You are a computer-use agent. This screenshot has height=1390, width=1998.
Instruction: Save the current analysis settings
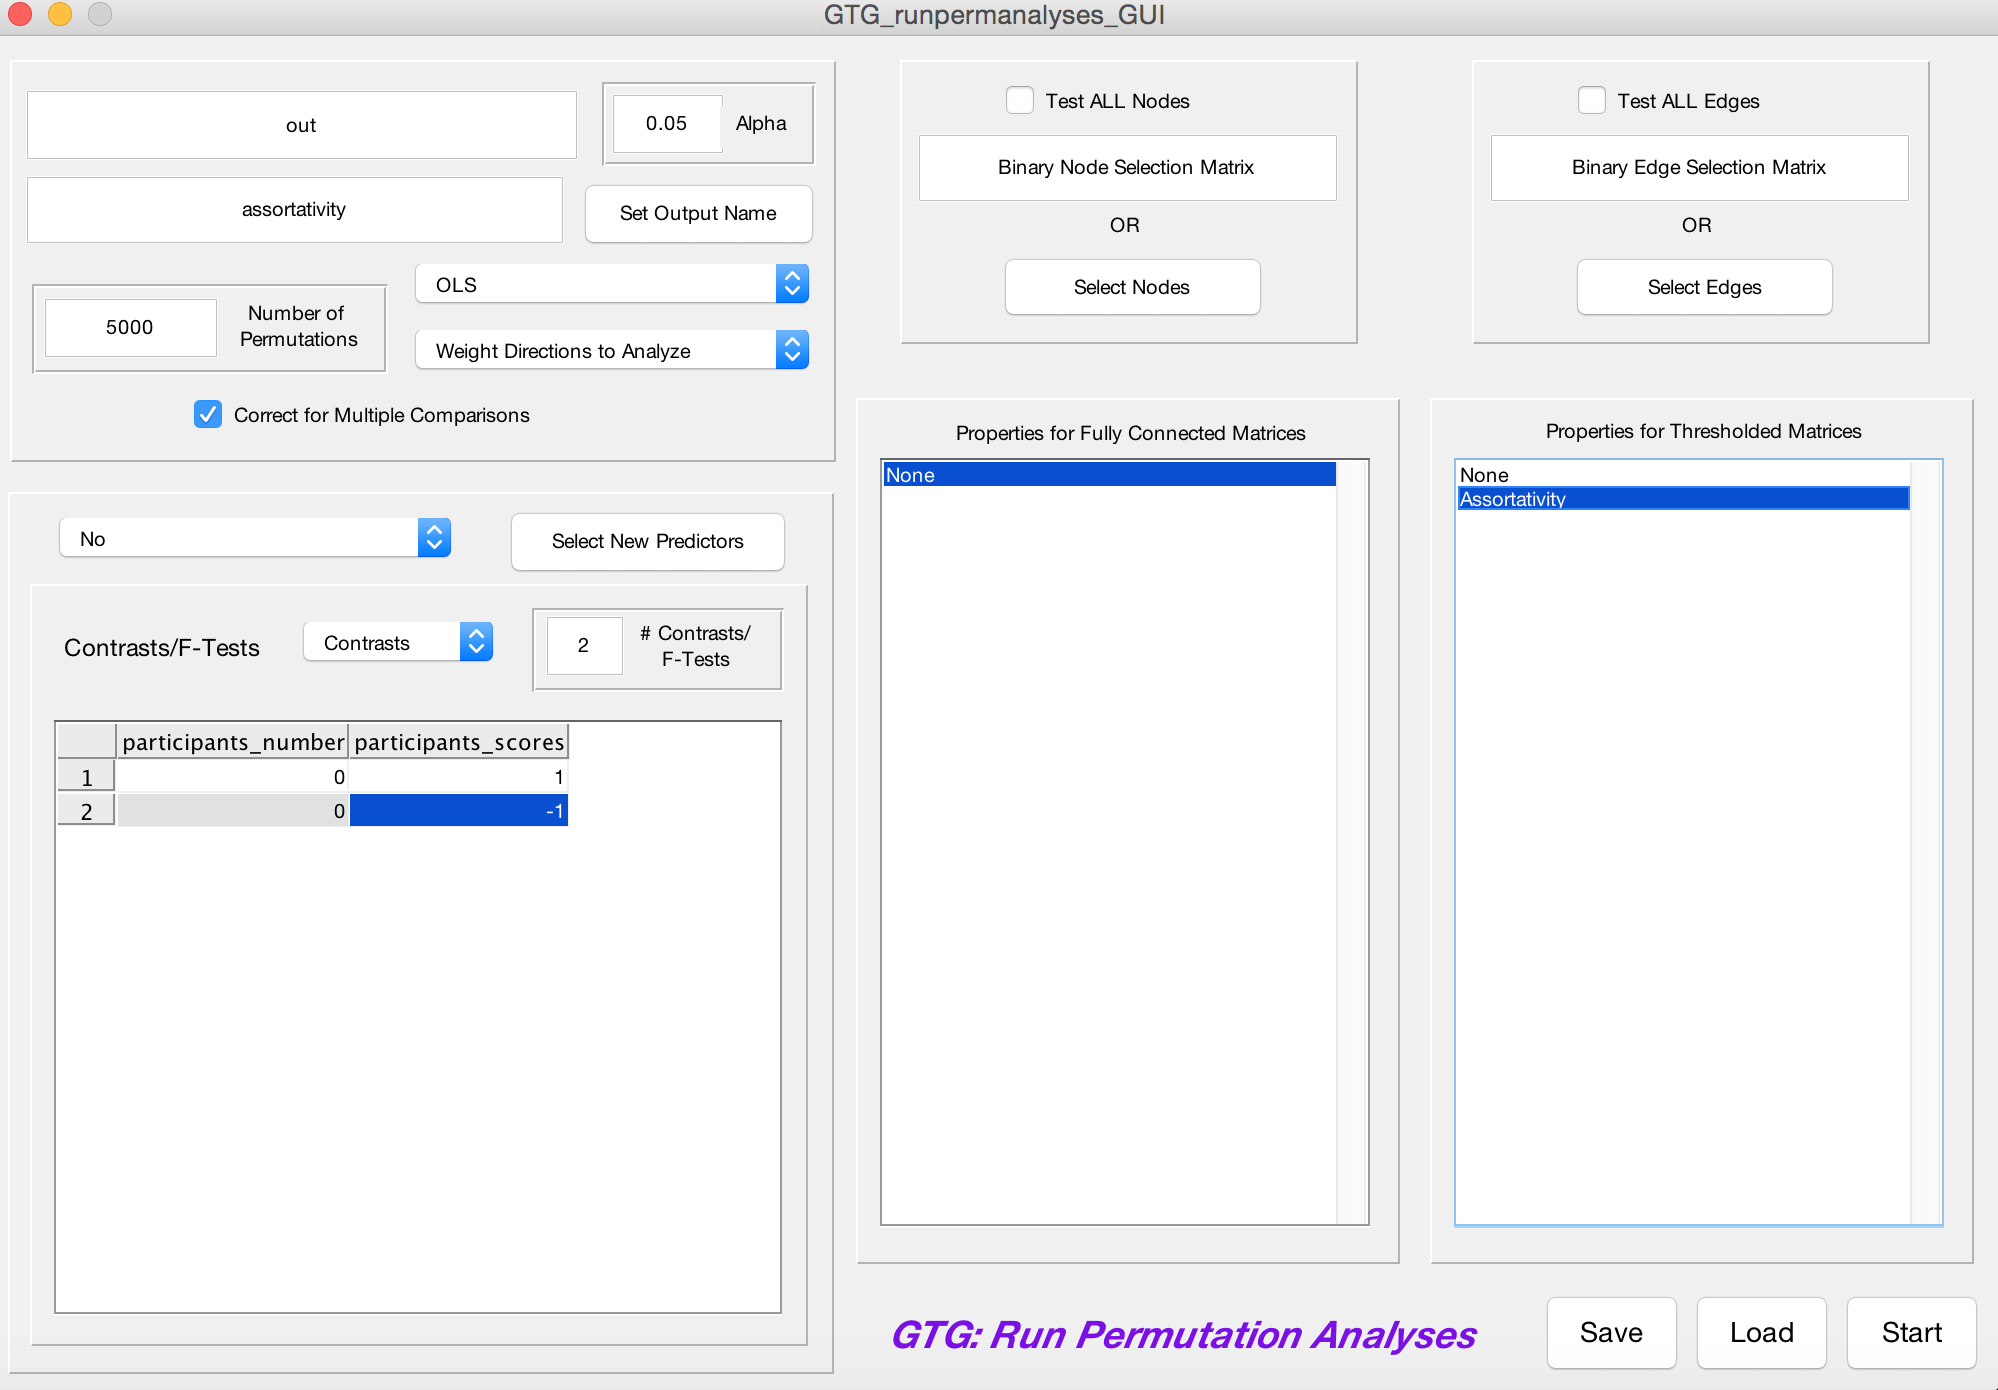coord(1610,1332)
